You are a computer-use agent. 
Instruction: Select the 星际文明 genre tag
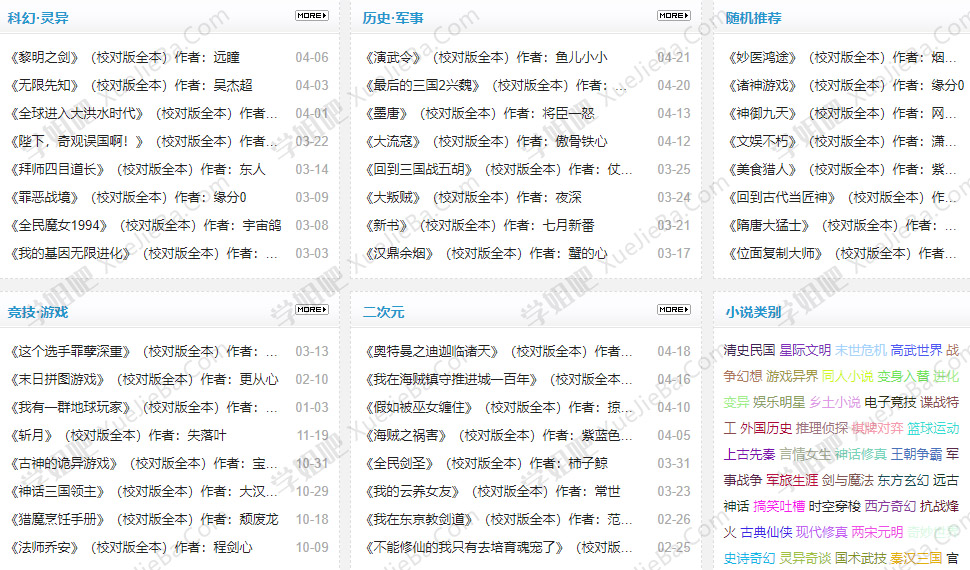tap(805, 350)
